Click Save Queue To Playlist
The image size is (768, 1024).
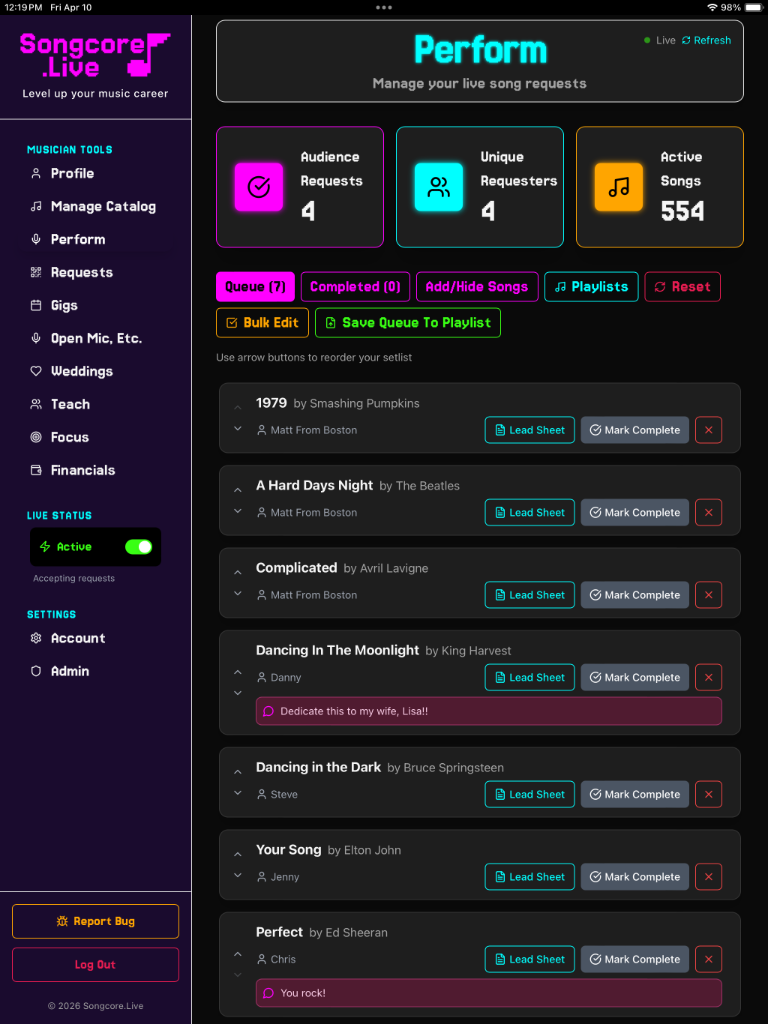coord(408,323)
